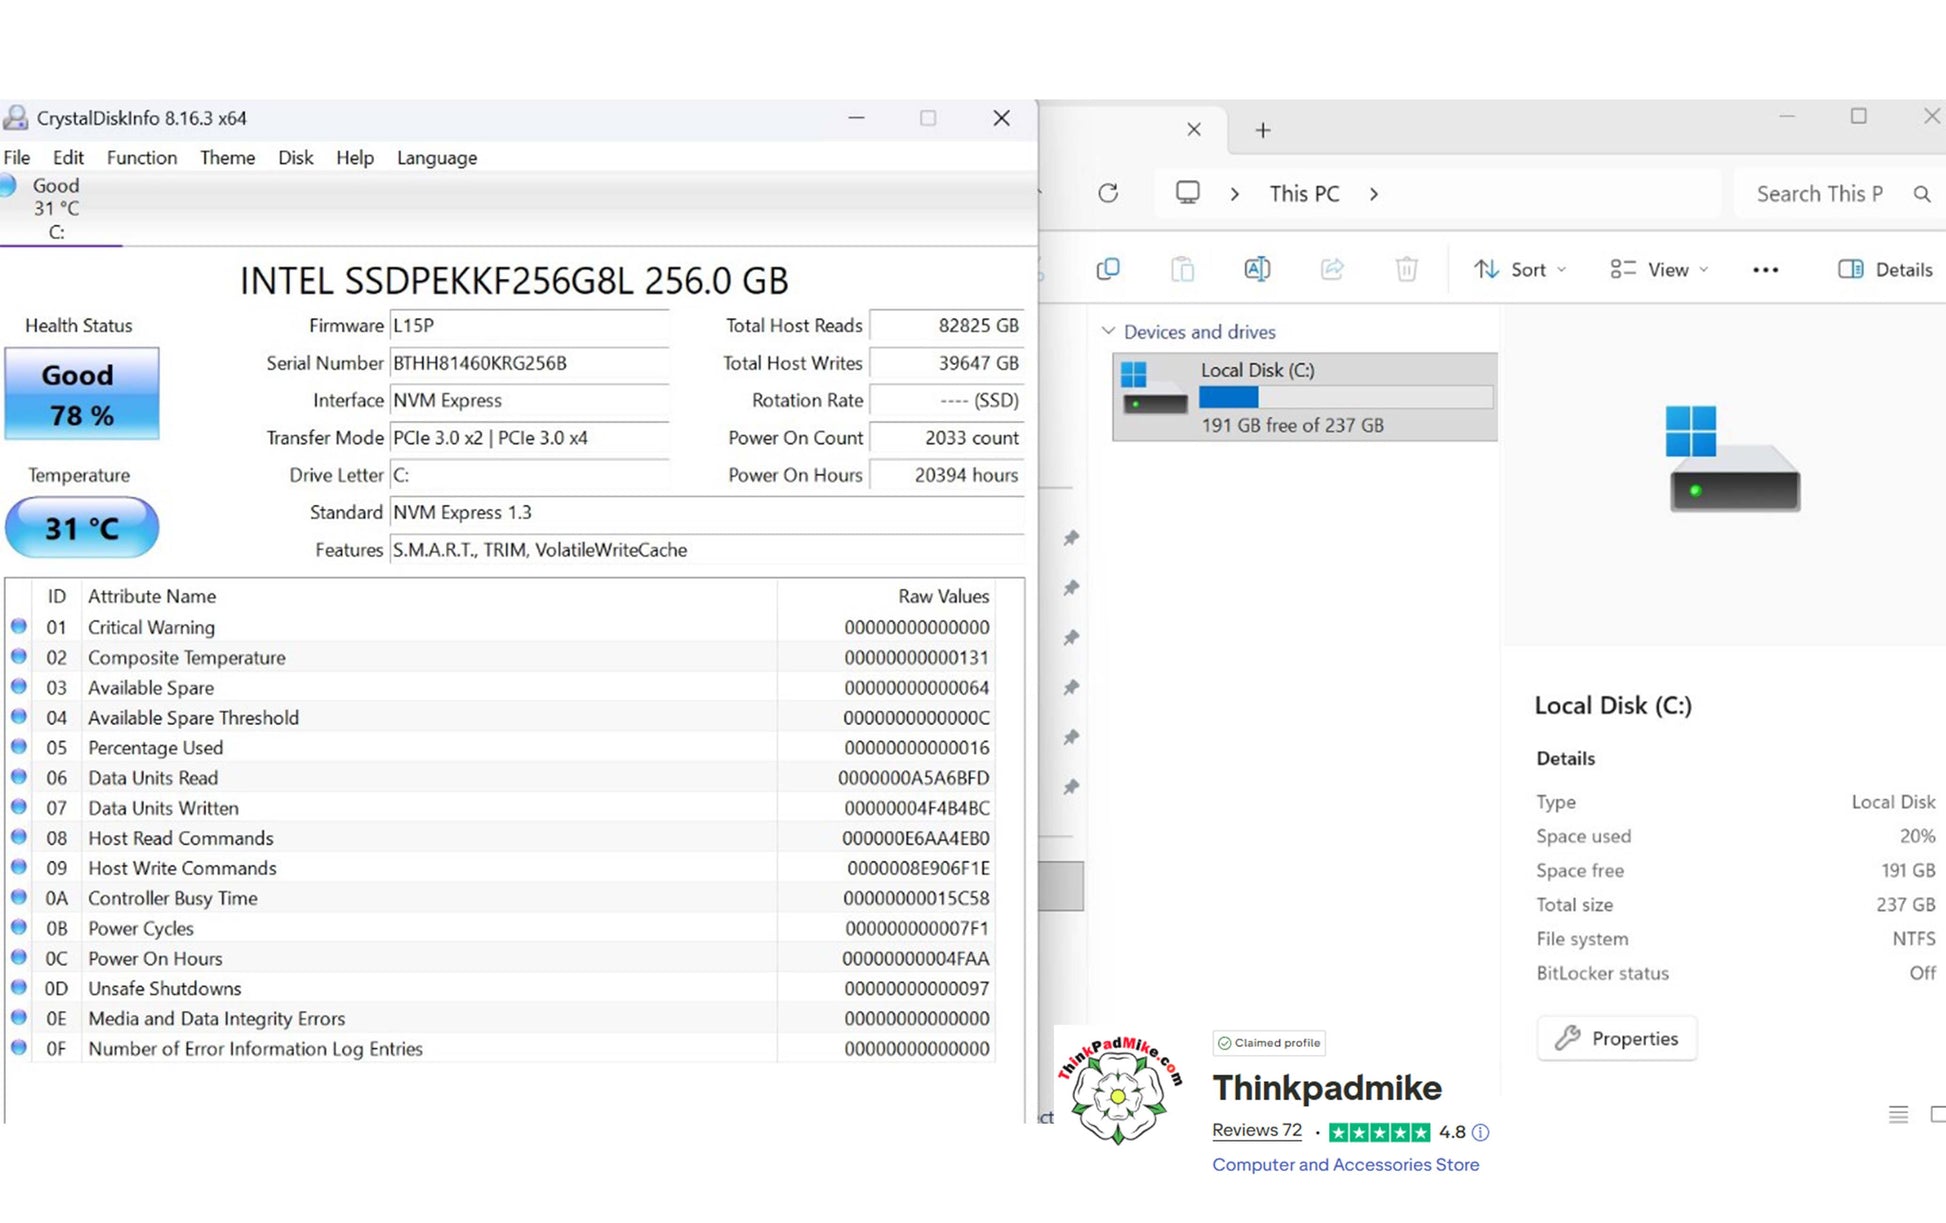Image resolution: width=1946 pixels, height=1223 pixels.
Task: Click the rename icon in Explorer toolbar
Action: click(x=1257, y=269)
